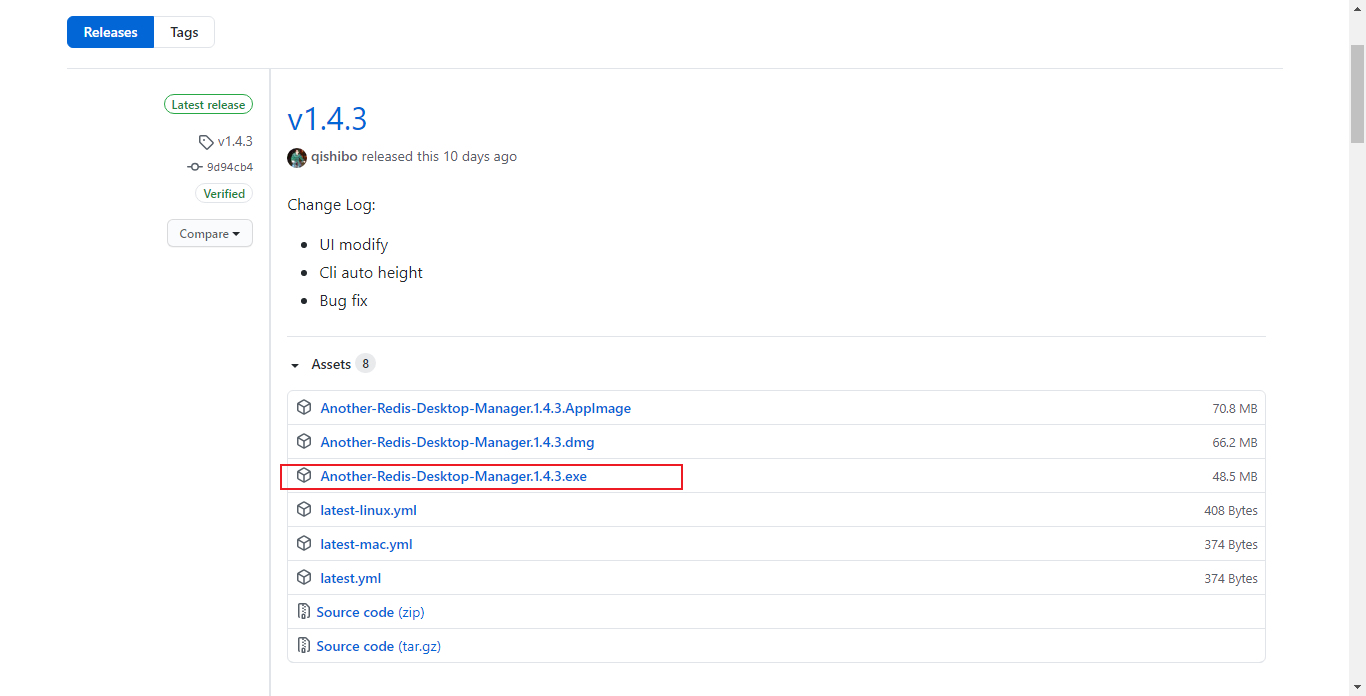This screenshot has width=1366, height=696.
Task: Click the package icon beside latest-linux.yml
Action: pos(304,510)
